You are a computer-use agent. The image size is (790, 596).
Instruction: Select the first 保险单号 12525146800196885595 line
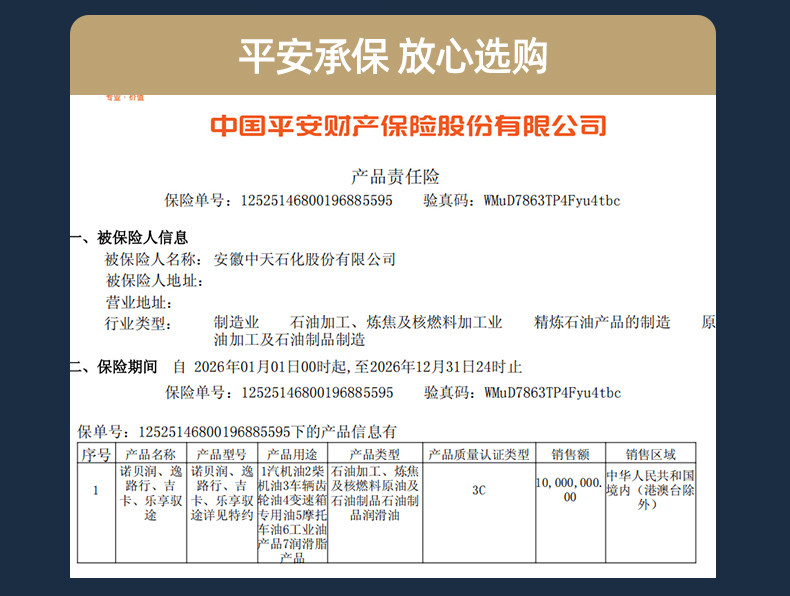[x=278, y=201]
